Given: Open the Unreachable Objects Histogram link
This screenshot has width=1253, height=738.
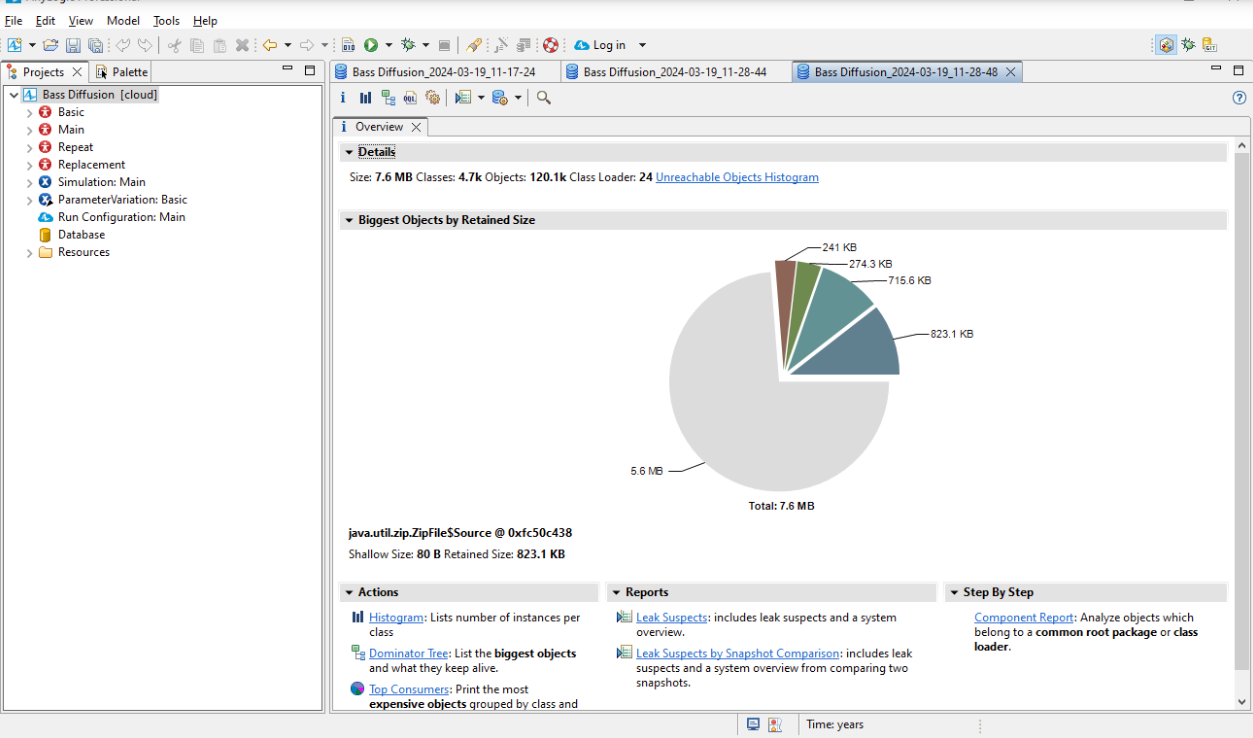Looking at the screenshot, I should pyautogui.click(x=737, y=177).
